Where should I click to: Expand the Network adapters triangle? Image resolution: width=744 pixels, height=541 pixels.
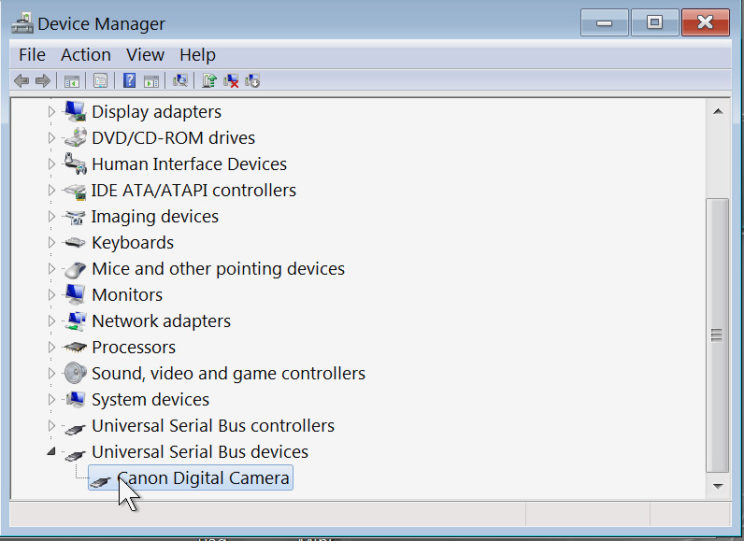pyautogui.click(x=51, y=321)
